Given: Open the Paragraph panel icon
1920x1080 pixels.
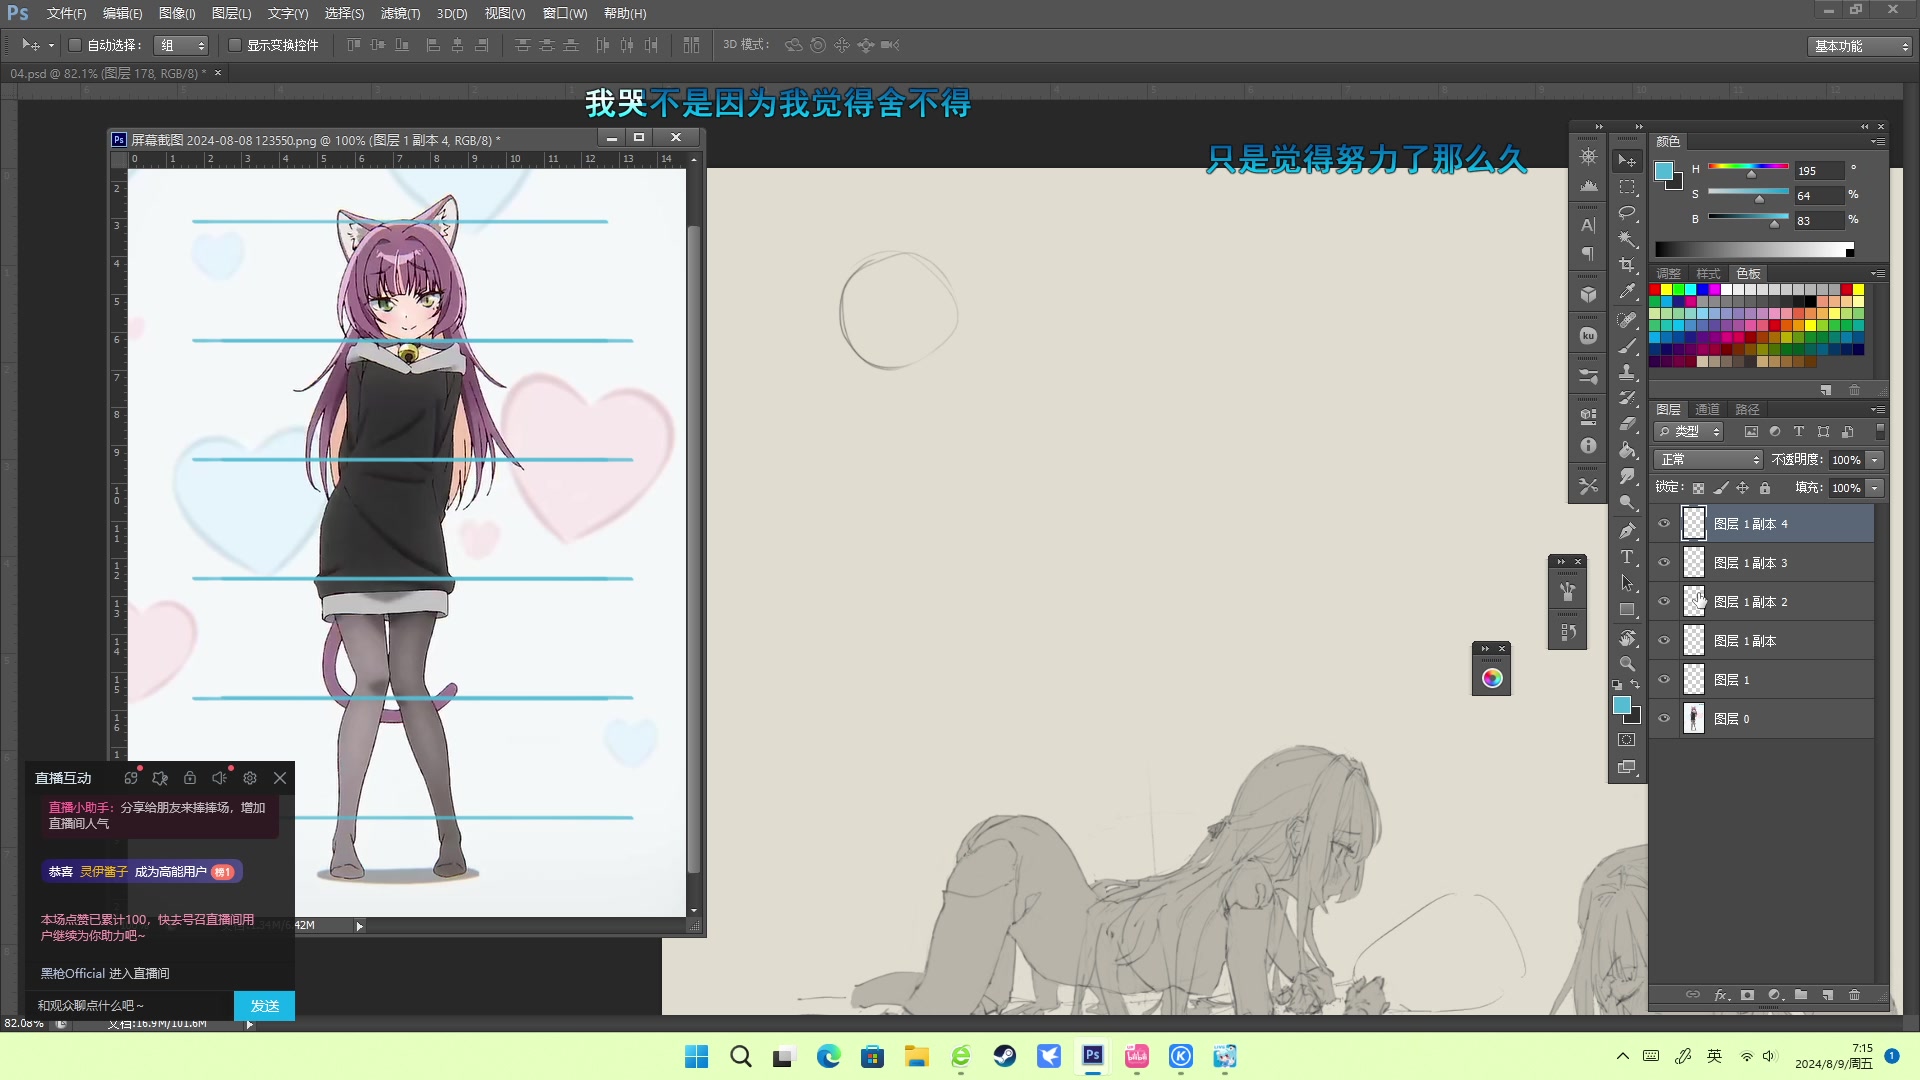Looking at the screenshot, I should coord(1588,254).
